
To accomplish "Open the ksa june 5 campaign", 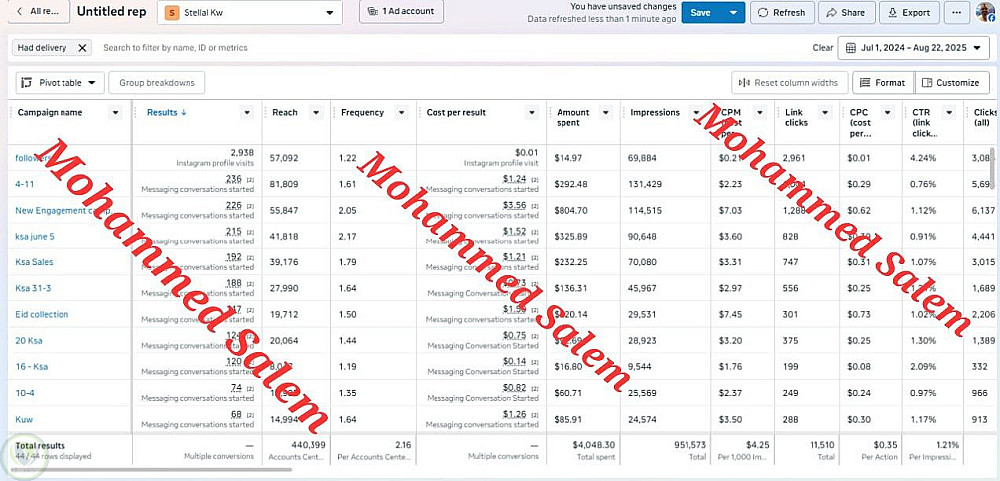I will click(35, 237).
